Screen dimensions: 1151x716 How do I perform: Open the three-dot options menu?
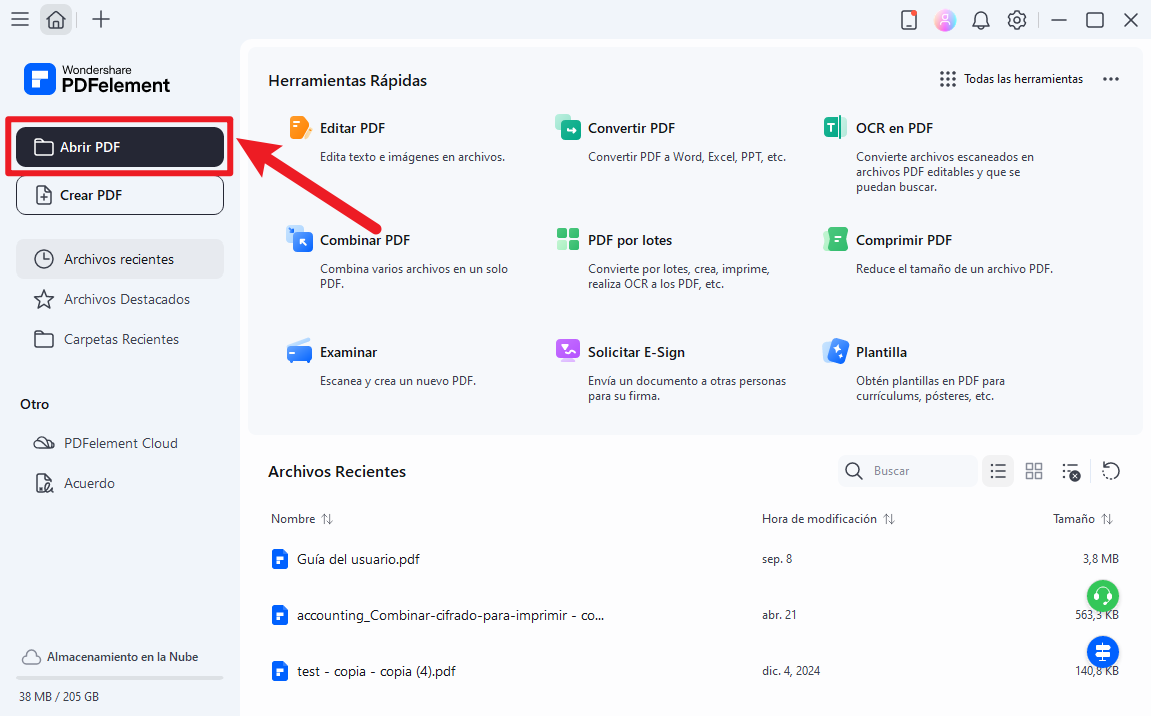coord(1110,78)
